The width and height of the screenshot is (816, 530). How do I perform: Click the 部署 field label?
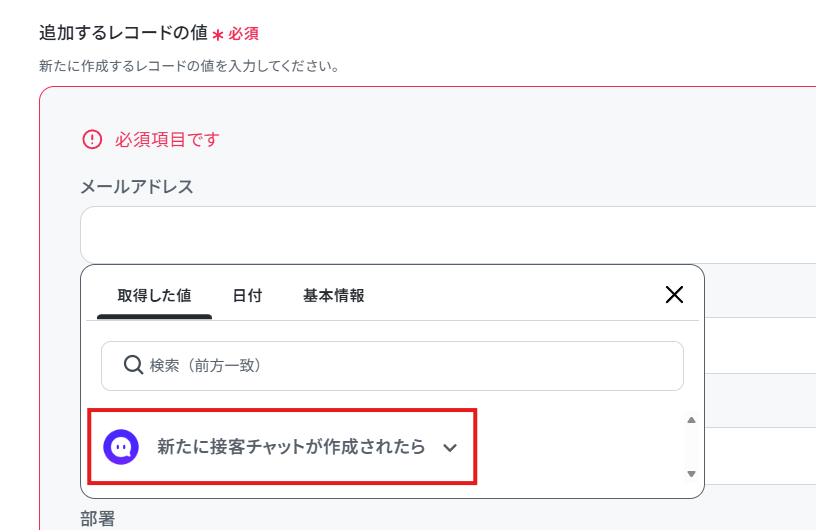[x=98, y=519]
